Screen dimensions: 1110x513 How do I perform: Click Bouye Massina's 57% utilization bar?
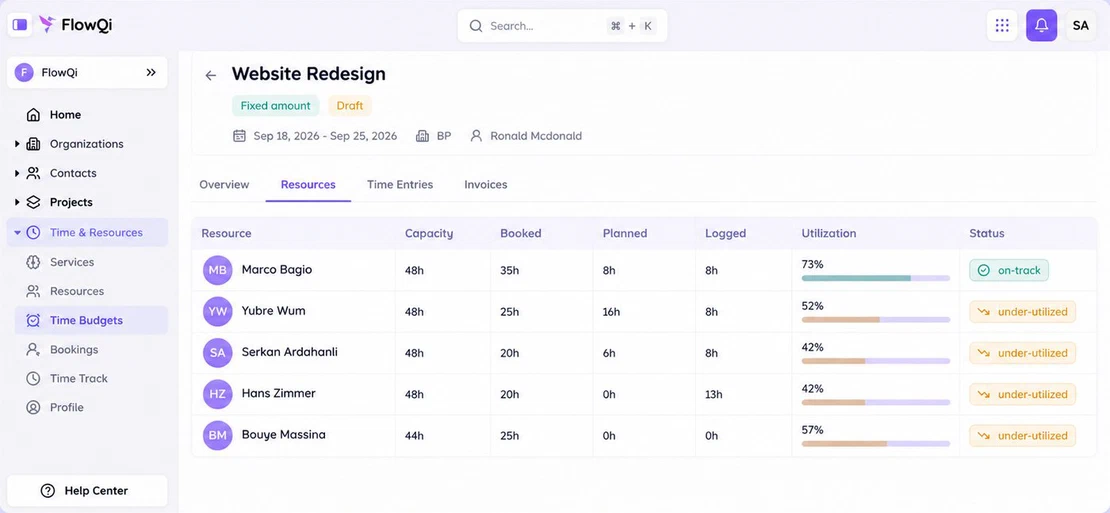(876, 444)
